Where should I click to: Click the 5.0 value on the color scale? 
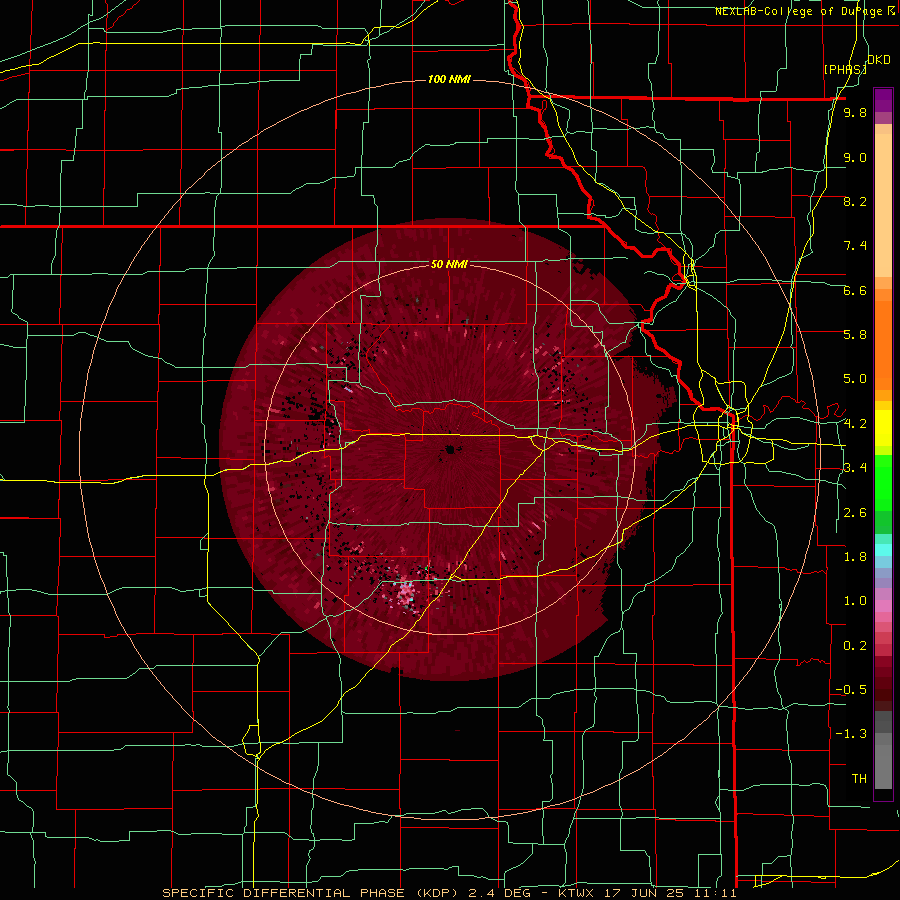pyautogui.click(x=855, y=379)
